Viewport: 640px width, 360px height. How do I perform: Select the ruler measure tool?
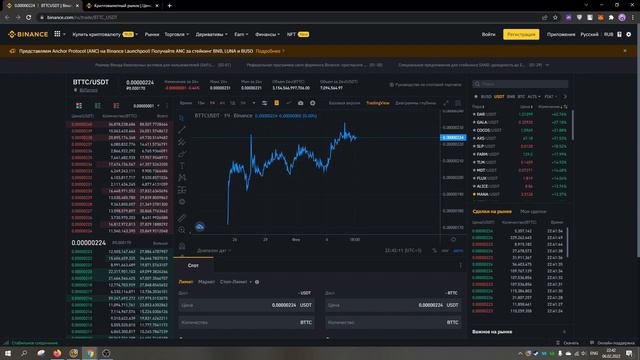pyautogui.click(x=182, y=218)
